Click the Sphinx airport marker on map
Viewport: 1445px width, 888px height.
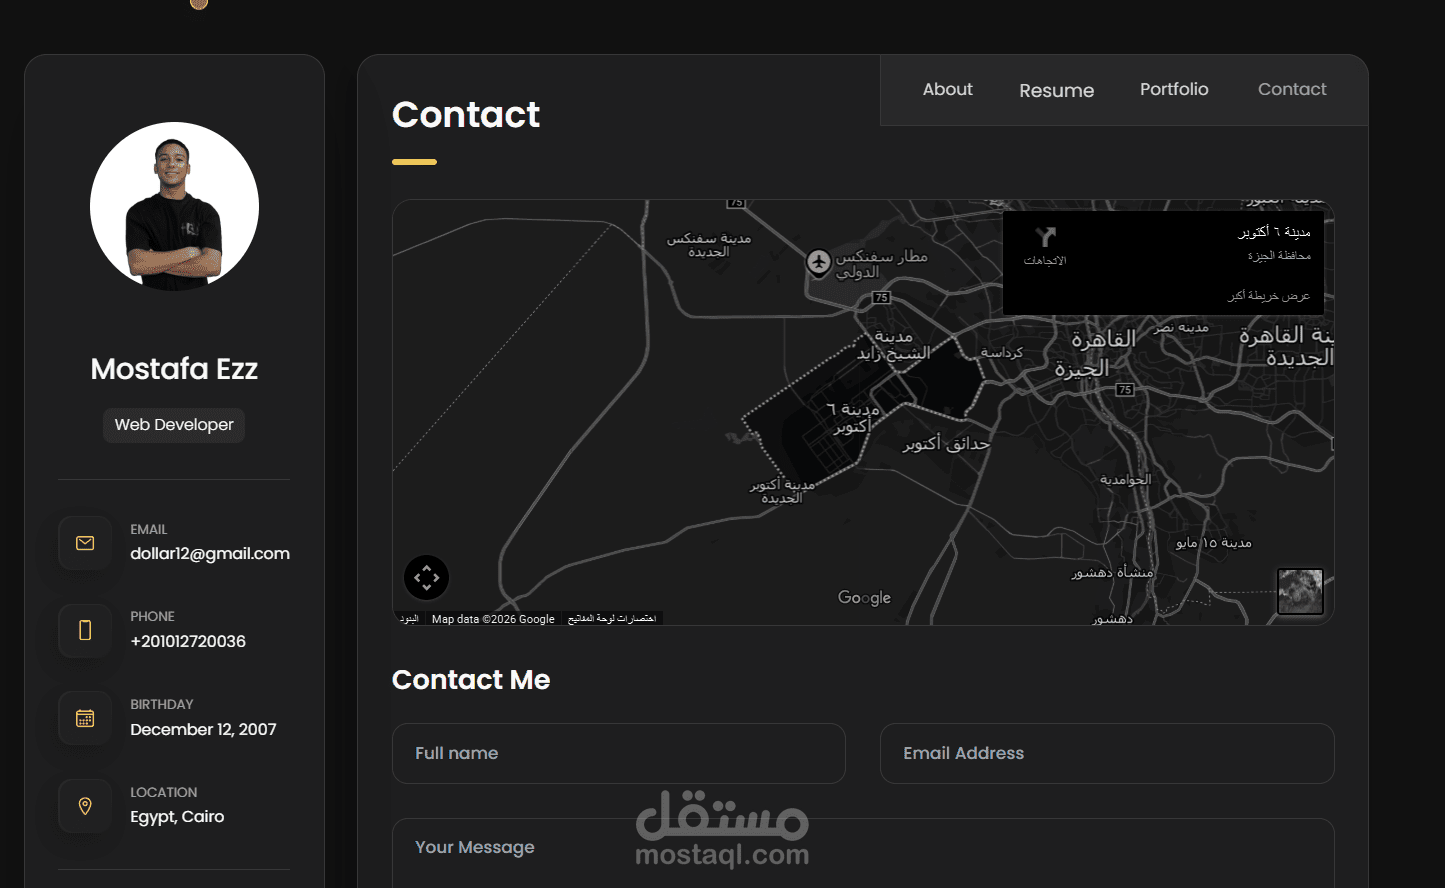point(819,263)
